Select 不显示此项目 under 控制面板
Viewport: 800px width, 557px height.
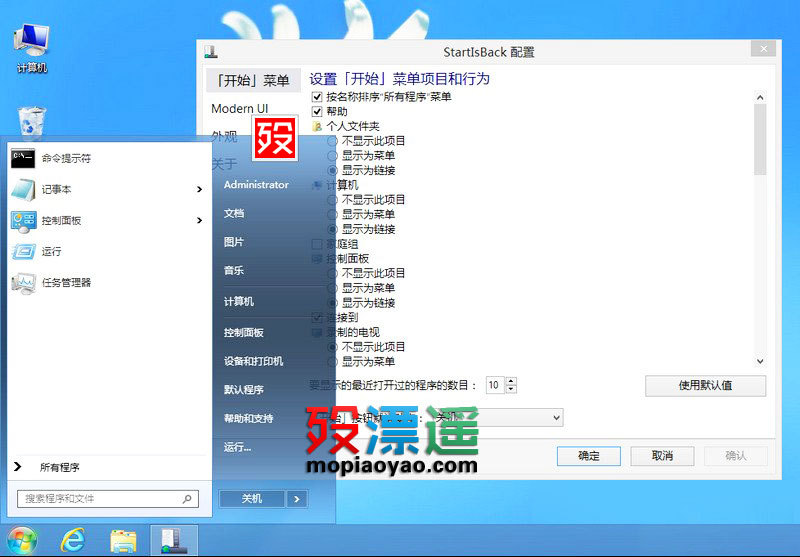point(332,273)
